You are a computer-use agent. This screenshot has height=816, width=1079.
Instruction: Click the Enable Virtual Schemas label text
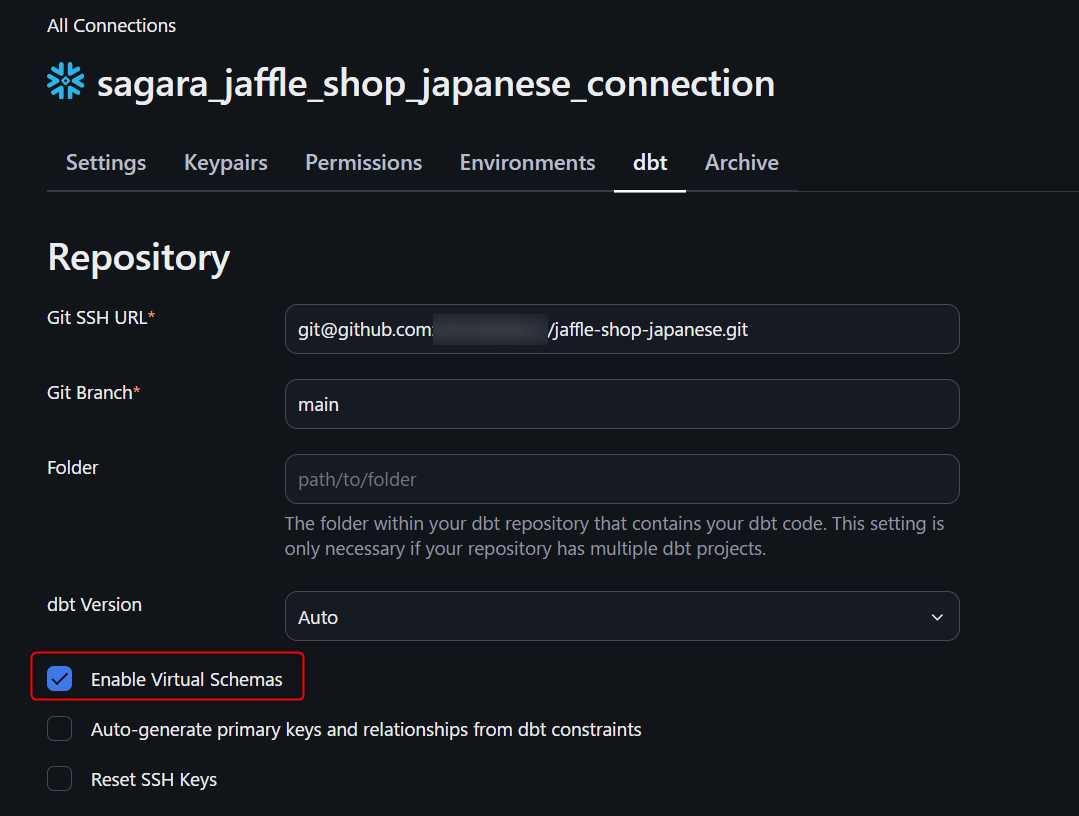(x=186, y=679)
